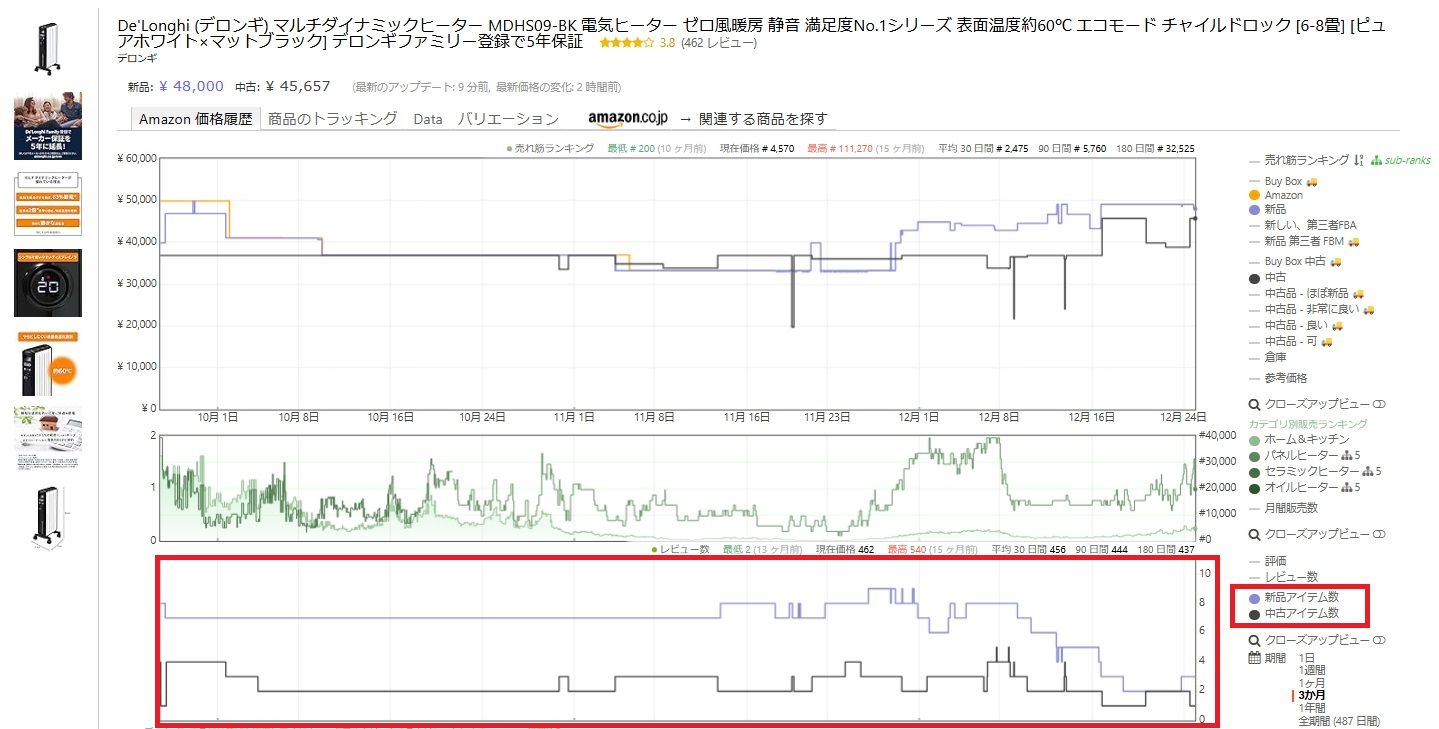Select the バリエーション tab
This screenshot has height=729, width=1439.
(508, 119)
